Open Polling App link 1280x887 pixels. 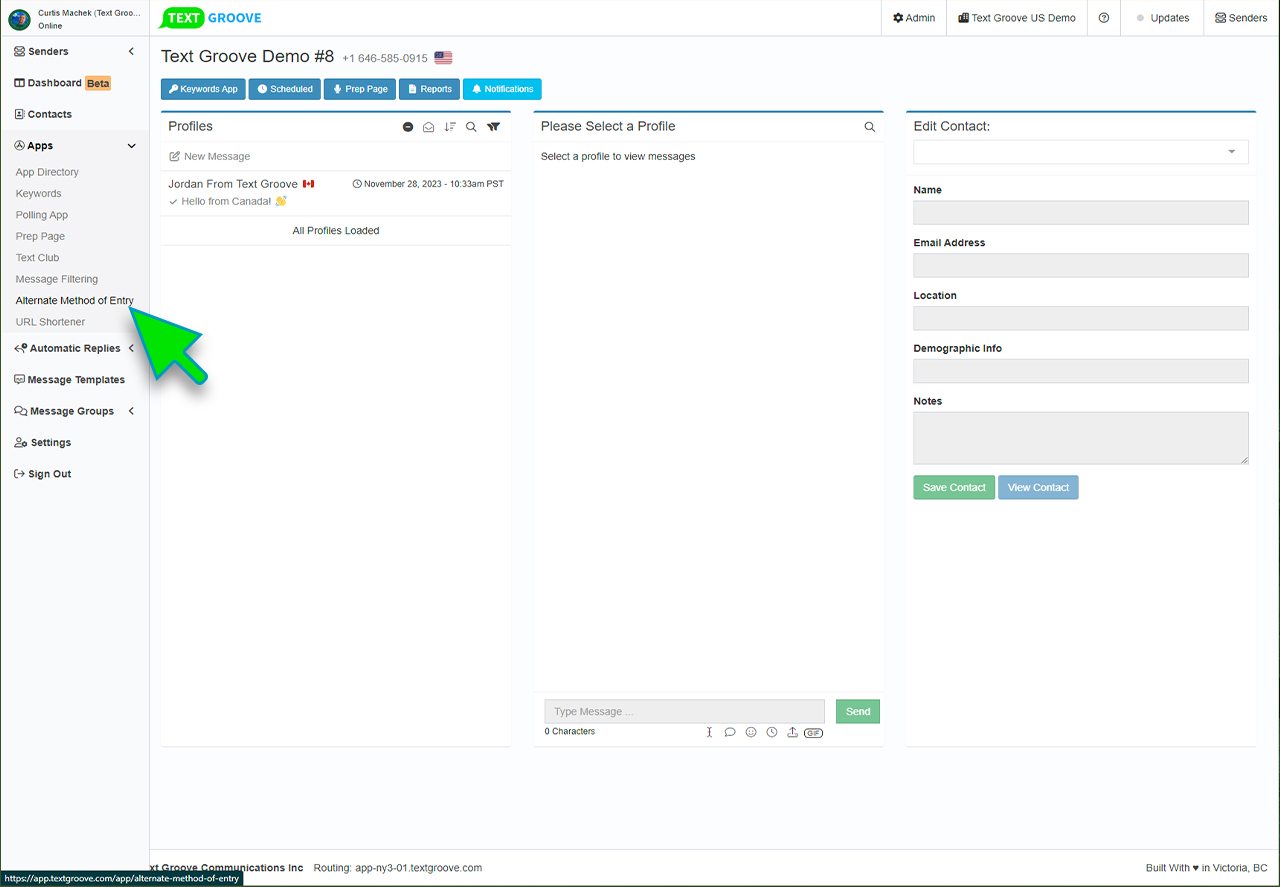[x=42, y=215]
